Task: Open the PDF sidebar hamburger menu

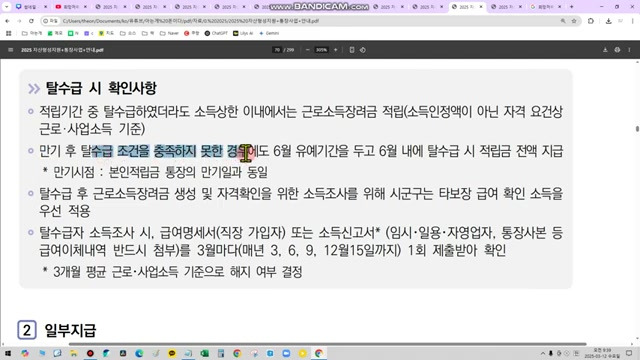Action: 11,50
